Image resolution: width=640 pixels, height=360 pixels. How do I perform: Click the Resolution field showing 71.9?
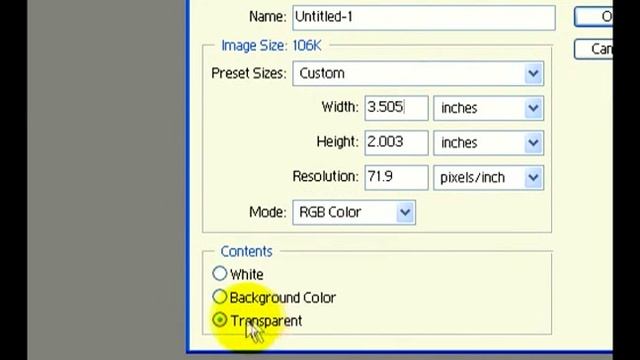click(396, 178)
